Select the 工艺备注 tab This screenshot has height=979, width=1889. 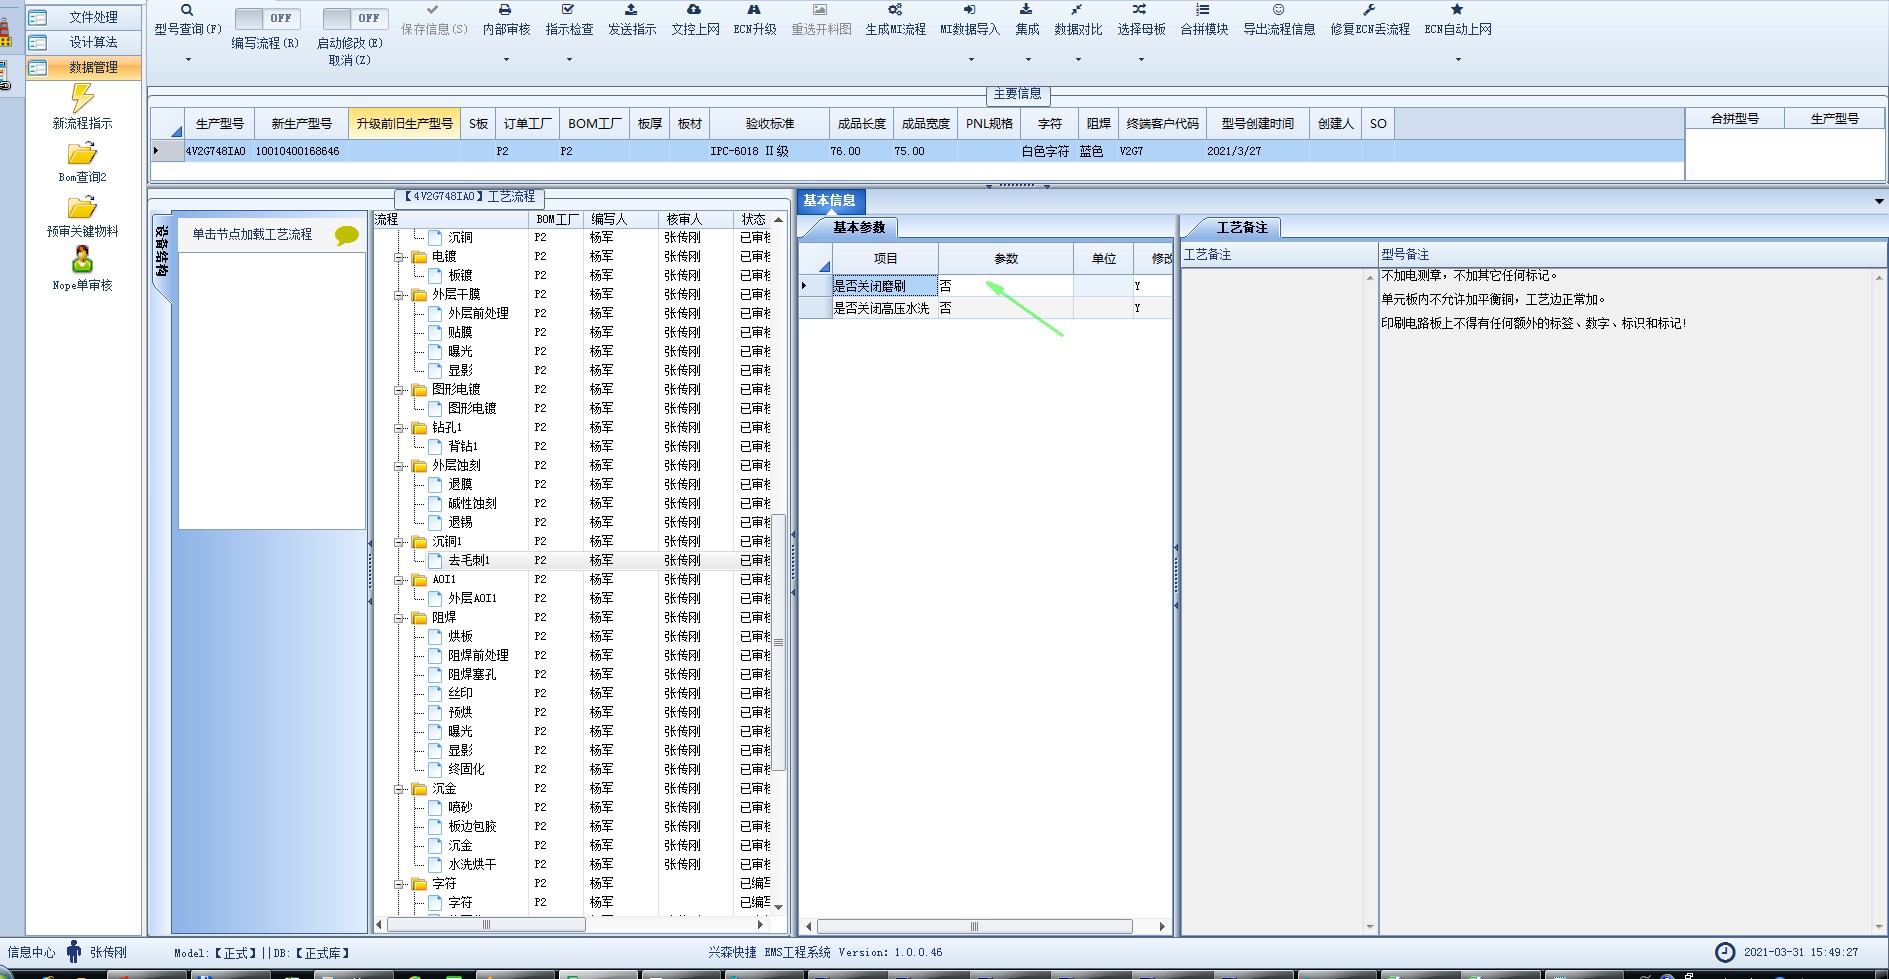click(x=1241, y=227)
